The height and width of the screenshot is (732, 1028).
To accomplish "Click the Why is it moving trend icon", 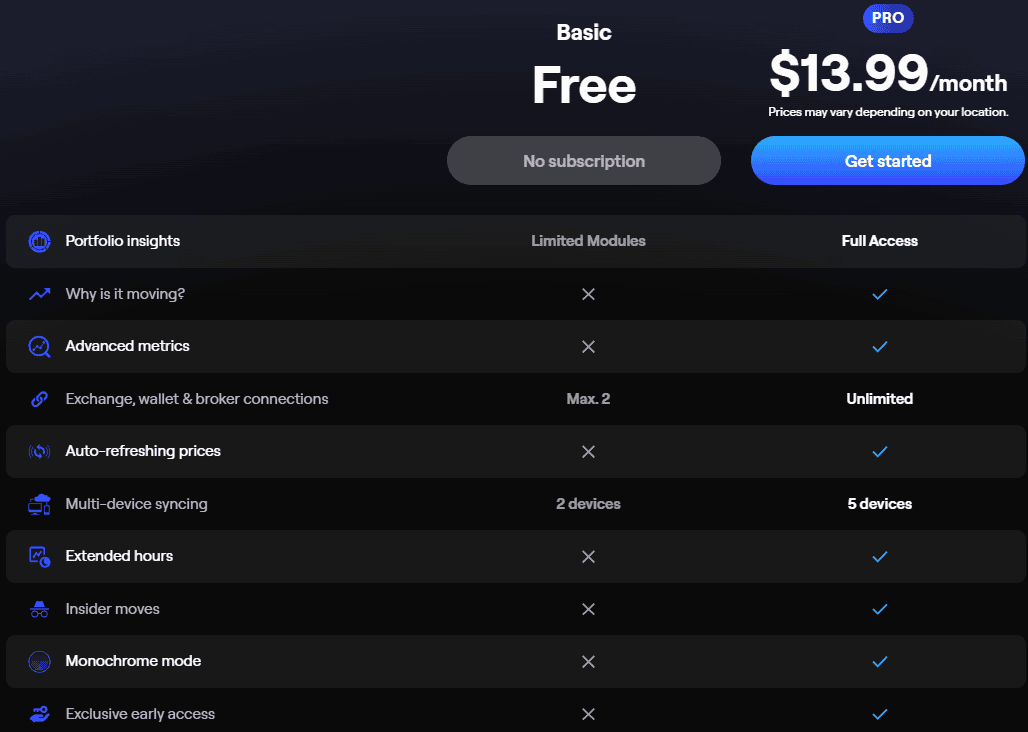I will (39, 294).
